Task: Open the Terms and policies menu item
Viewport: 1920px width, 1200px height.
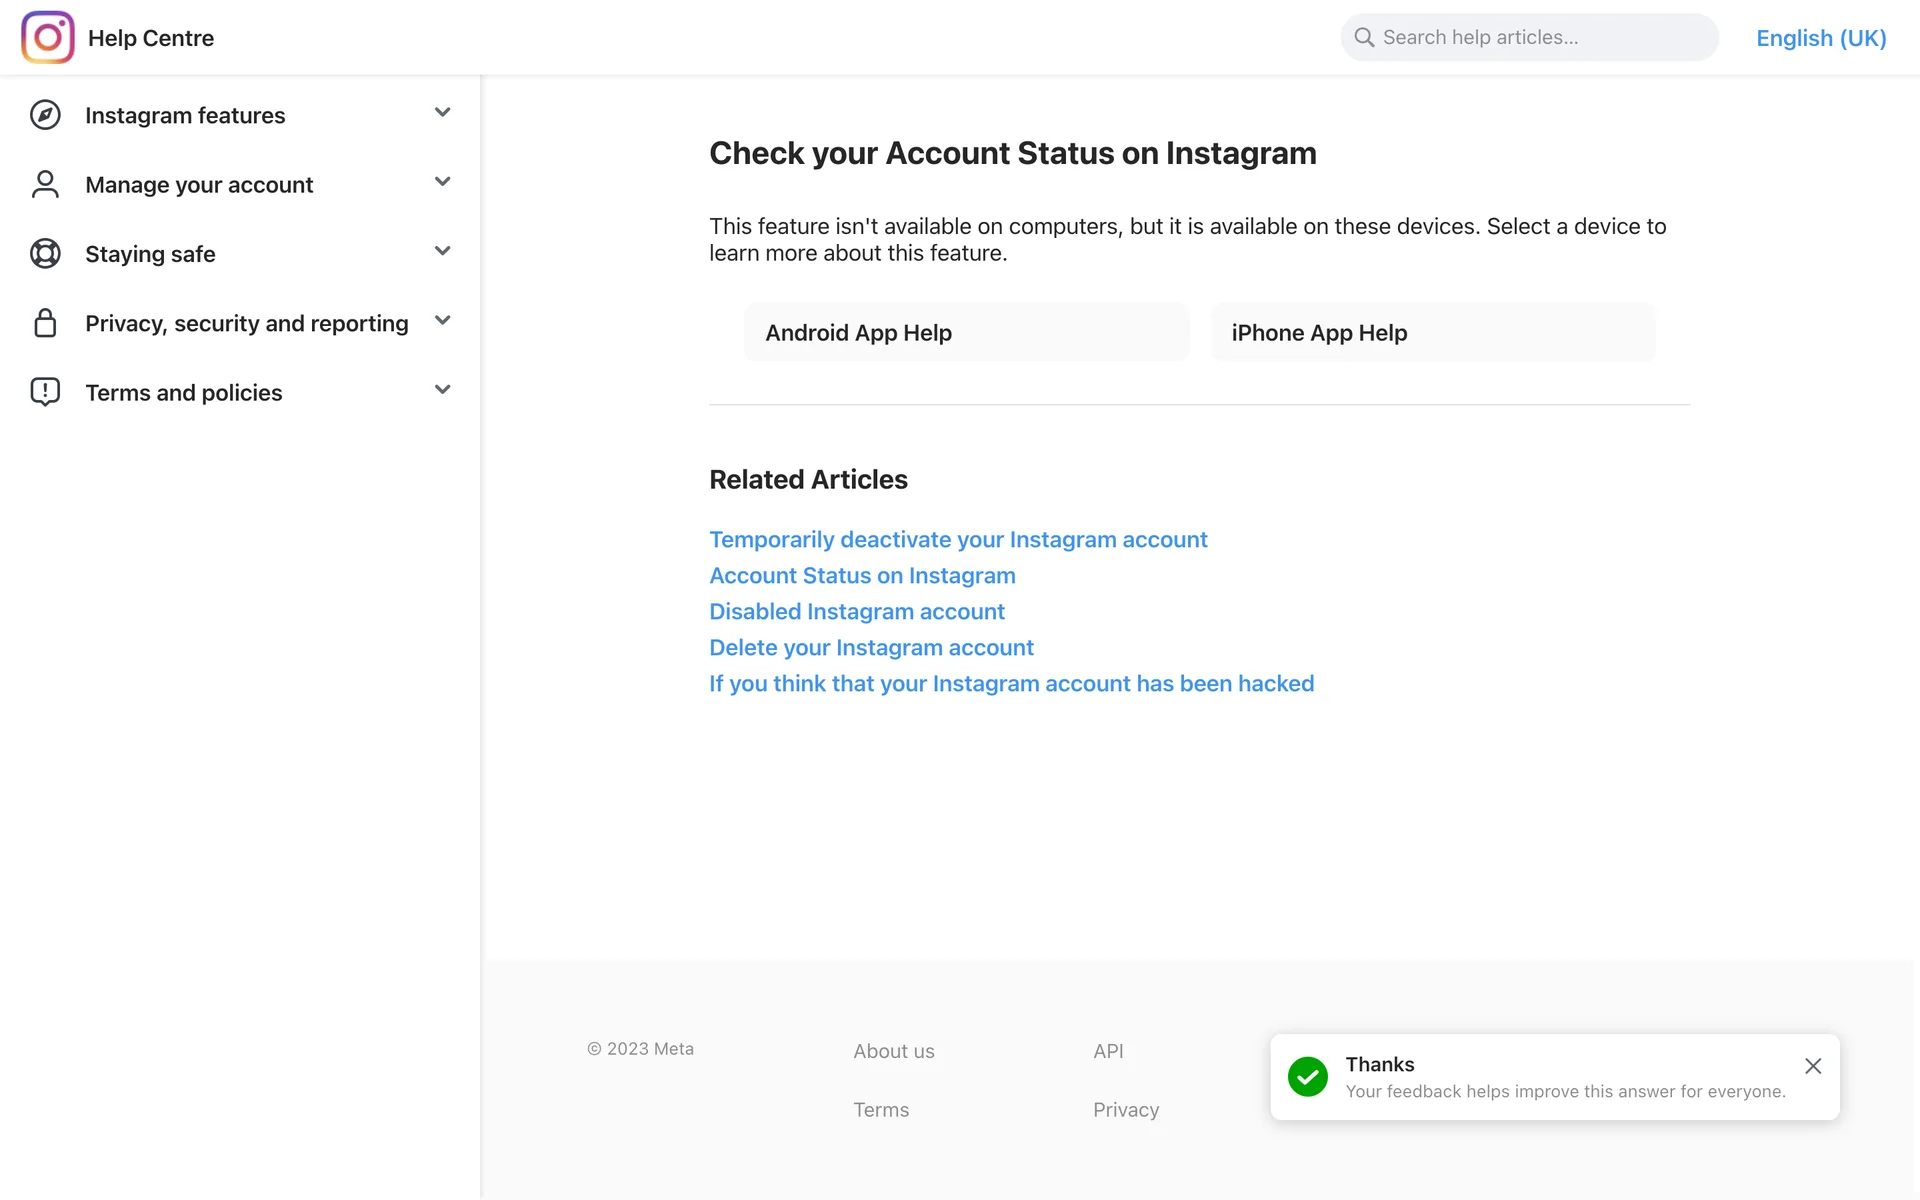Action: (184, 393)
